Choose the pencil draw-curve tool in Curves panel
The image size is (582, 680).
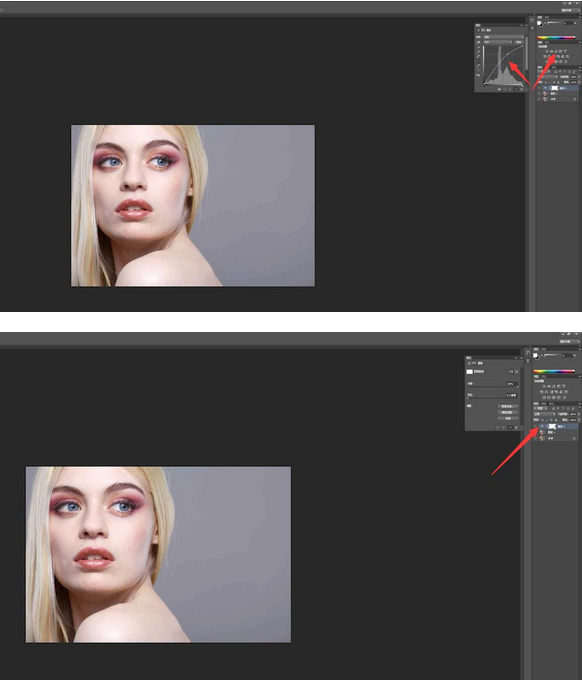coord(478,65)
